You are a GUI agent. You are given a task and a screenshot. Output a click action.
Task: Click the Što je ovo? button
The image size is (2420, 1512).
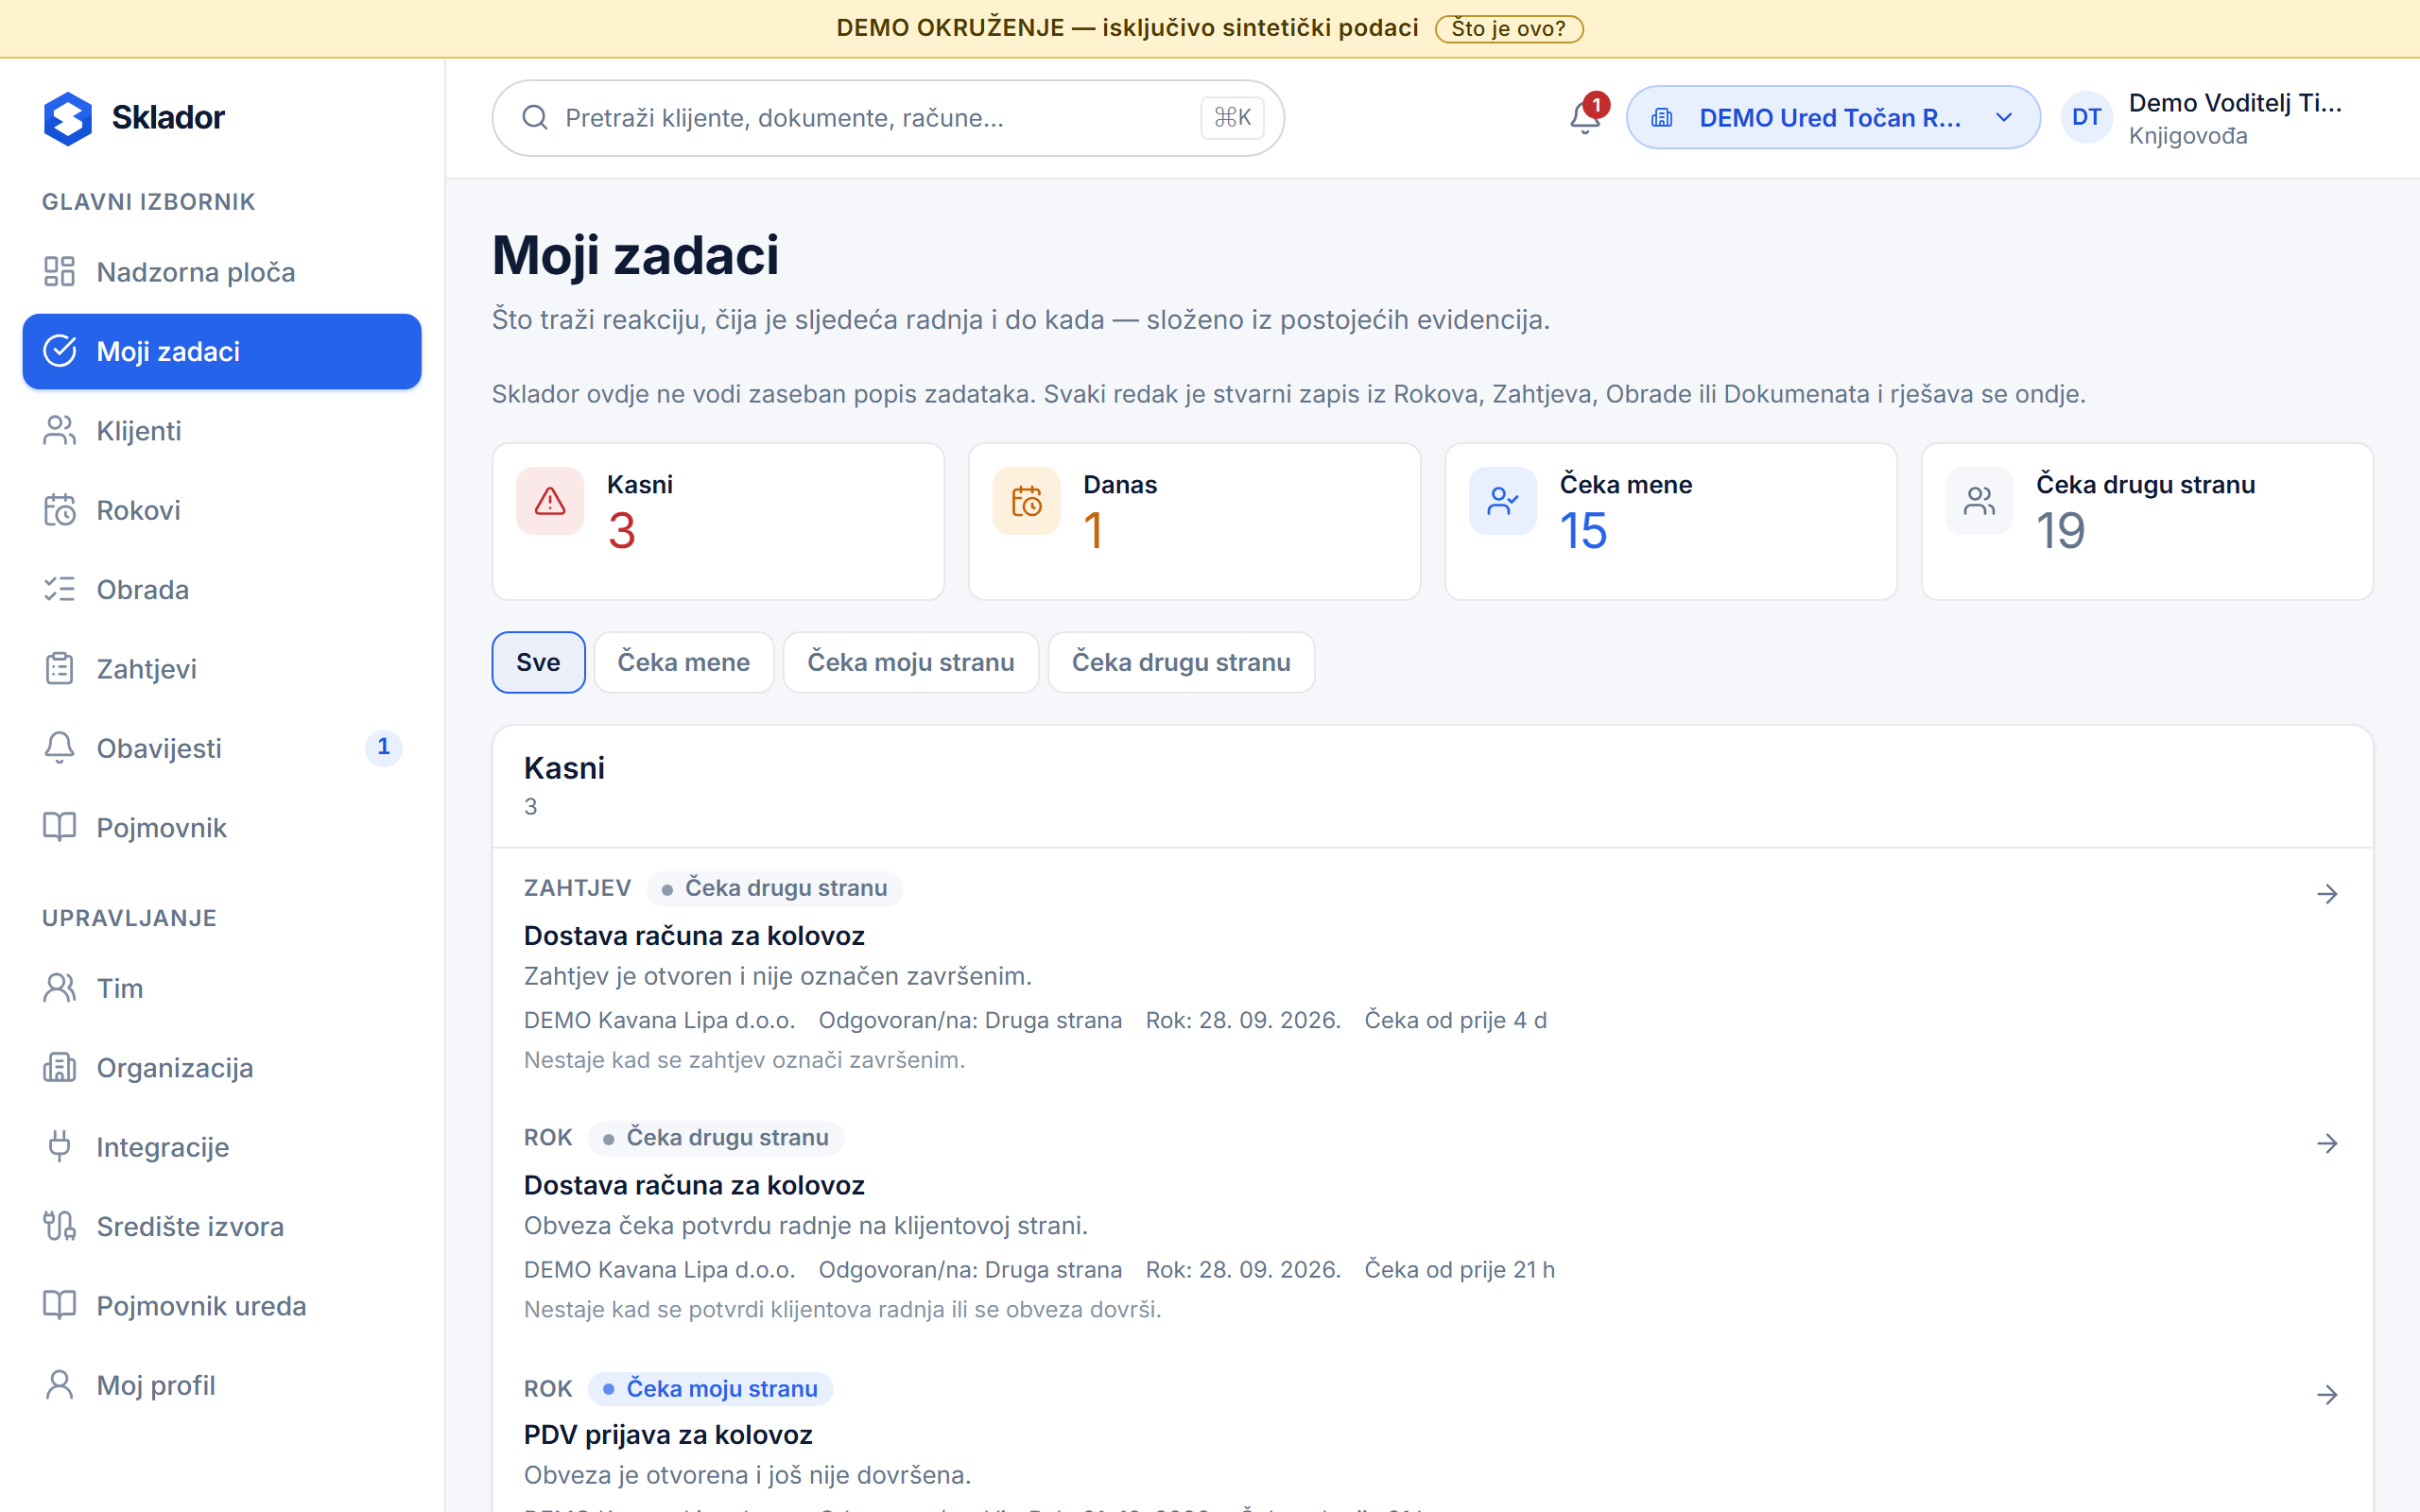tap(1509, 28)
